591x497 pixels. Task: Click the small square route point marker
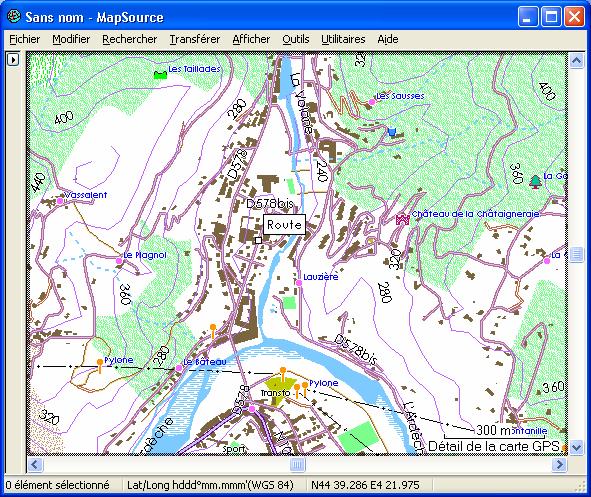click(258, 240)
